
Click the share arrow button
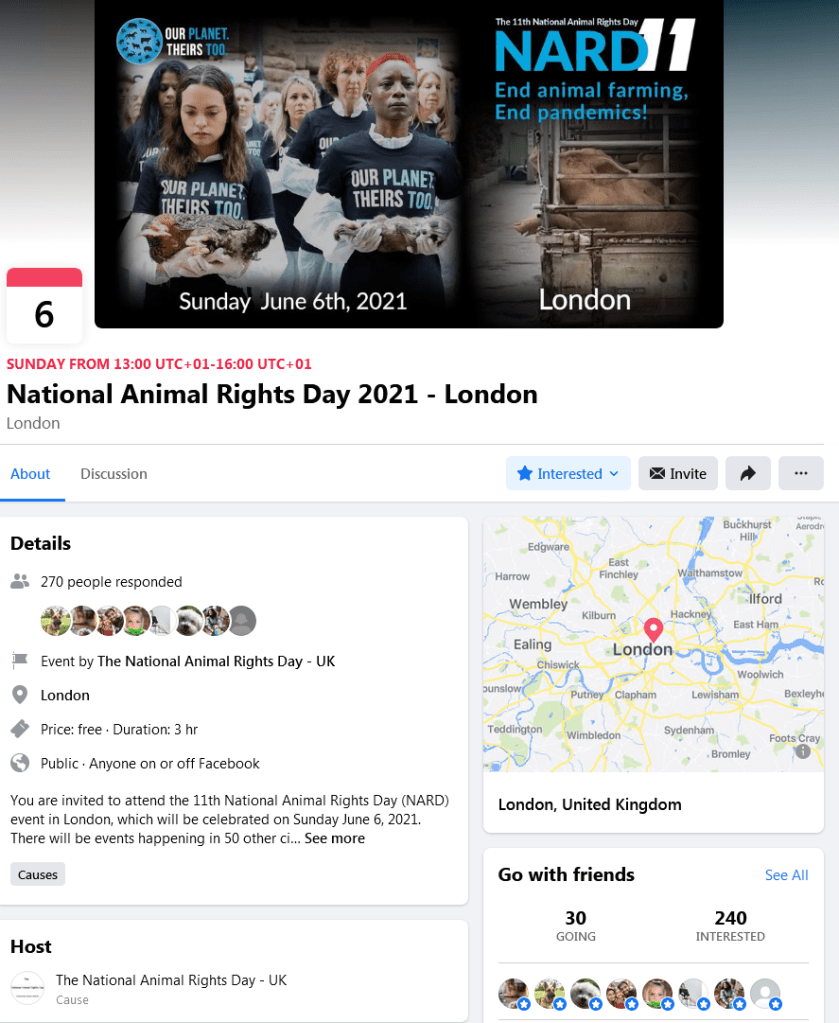point(748,474)
